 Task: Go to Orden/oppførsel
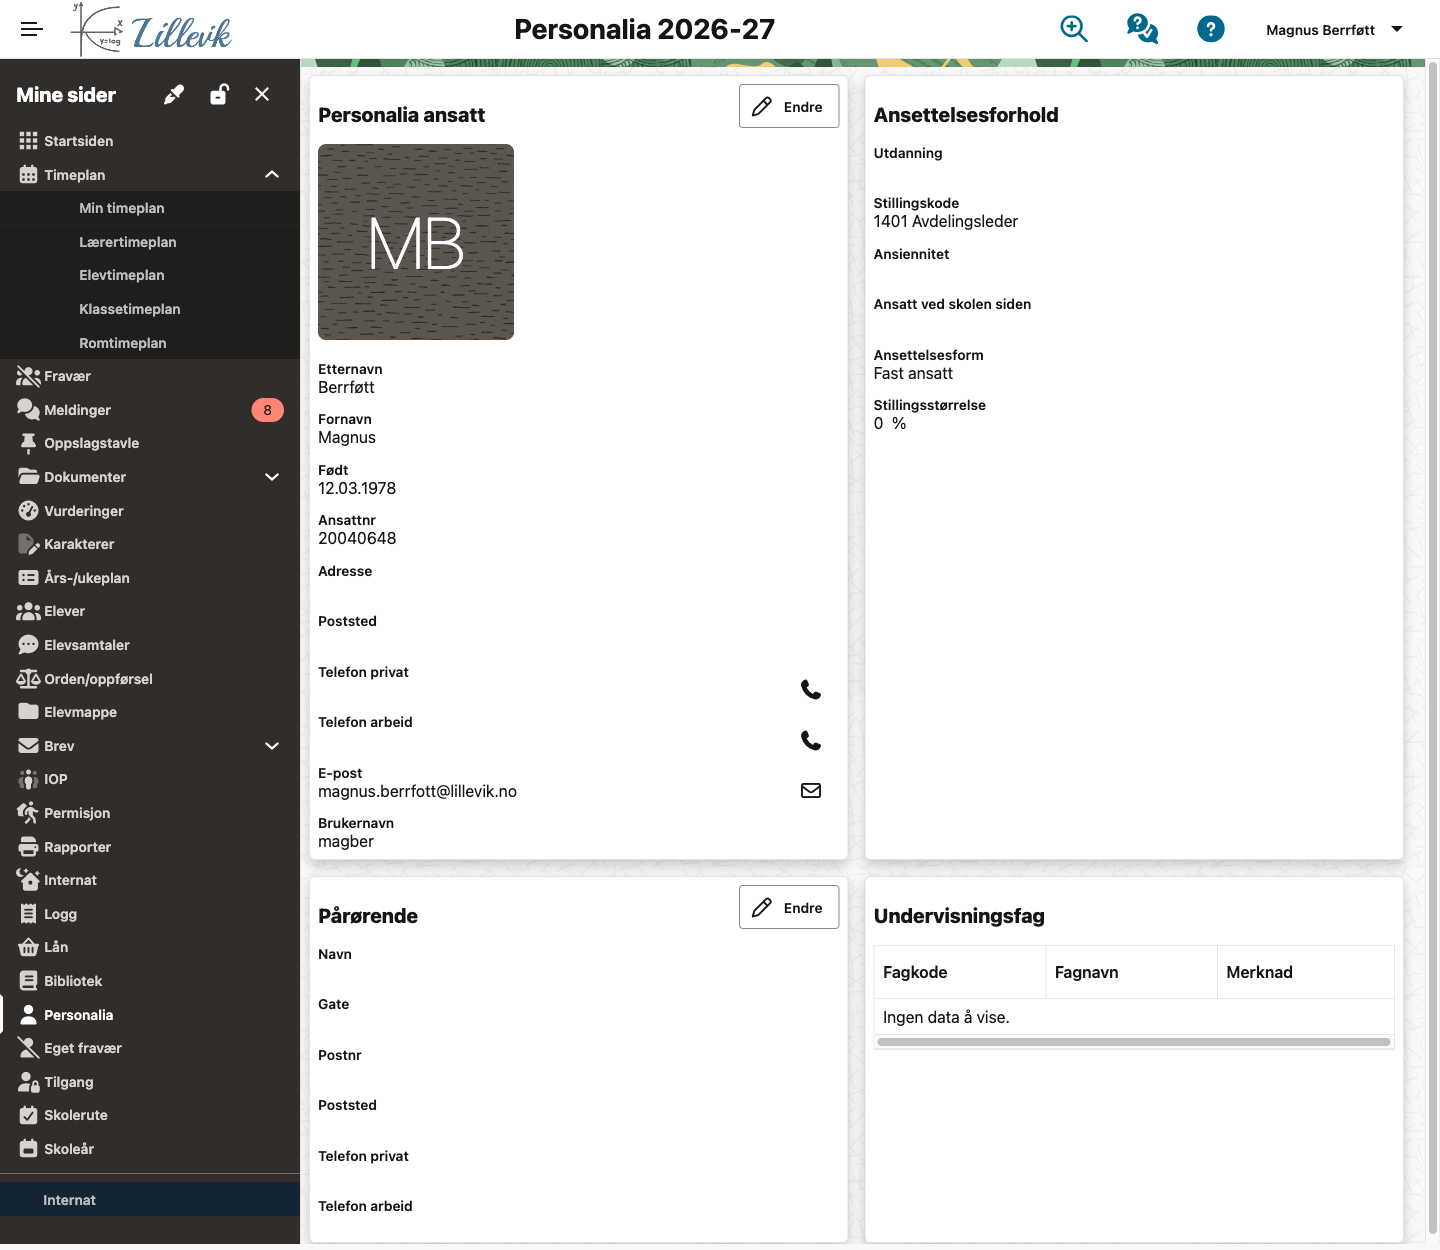click(150, 679)
